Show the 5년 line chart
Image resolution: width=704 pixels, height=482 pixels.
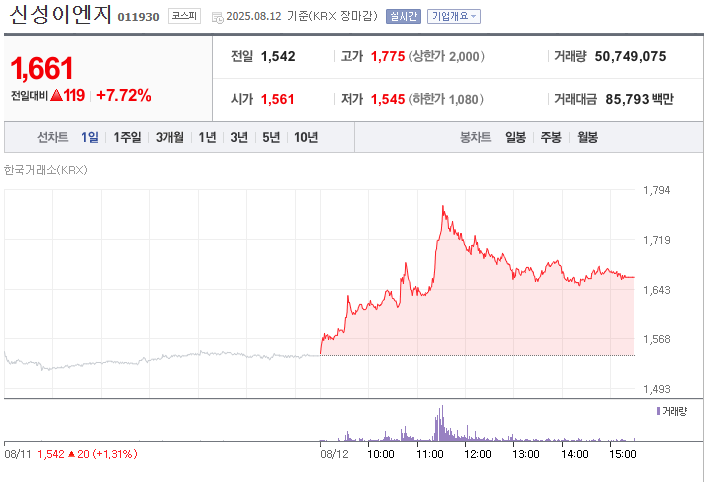click(271, 137)
